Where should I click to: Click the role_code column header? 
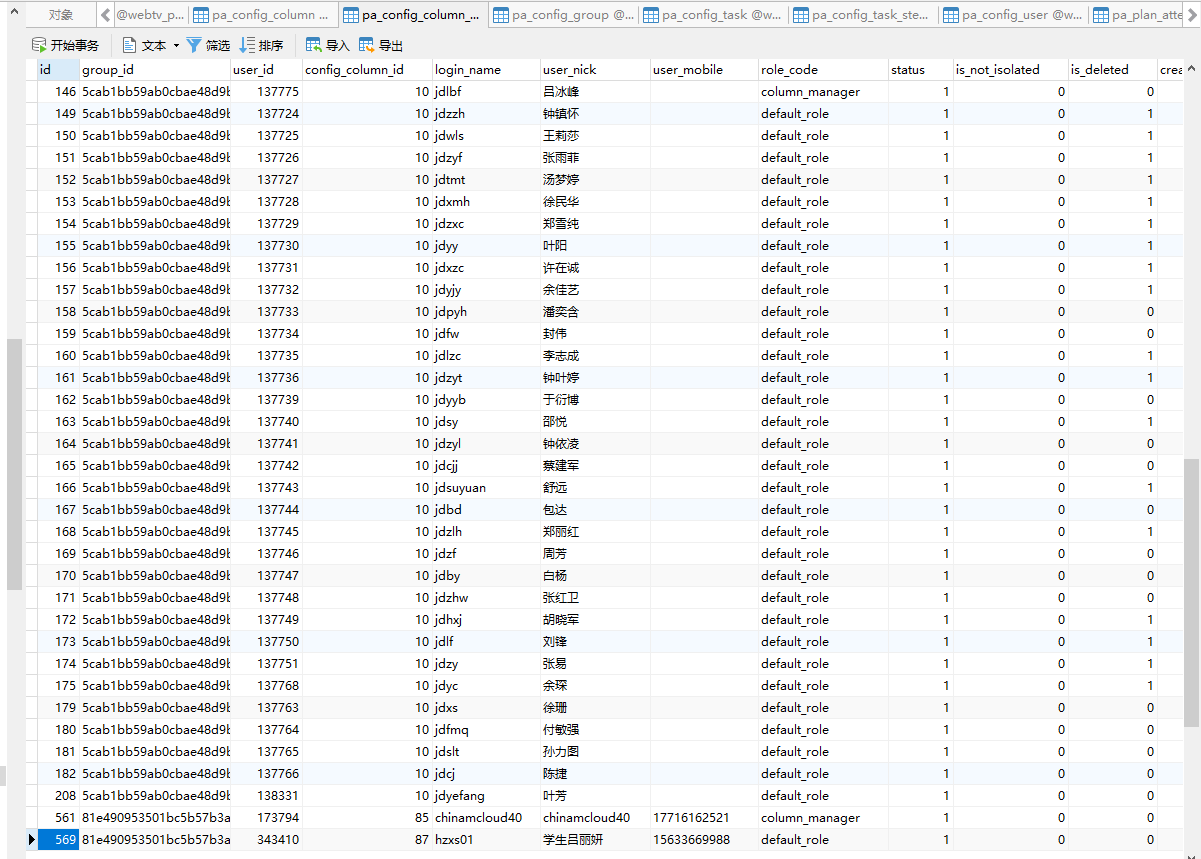(789, 70)
